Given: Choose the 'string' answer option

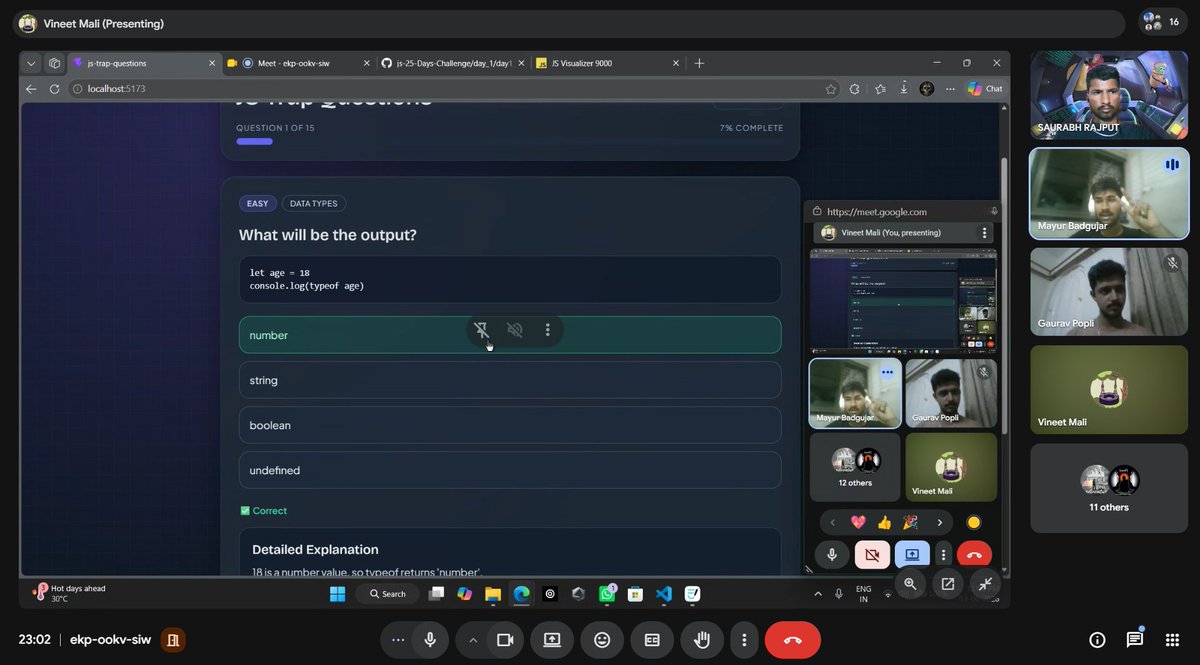Looking at the screenshot, I should [x=510, y=380].
